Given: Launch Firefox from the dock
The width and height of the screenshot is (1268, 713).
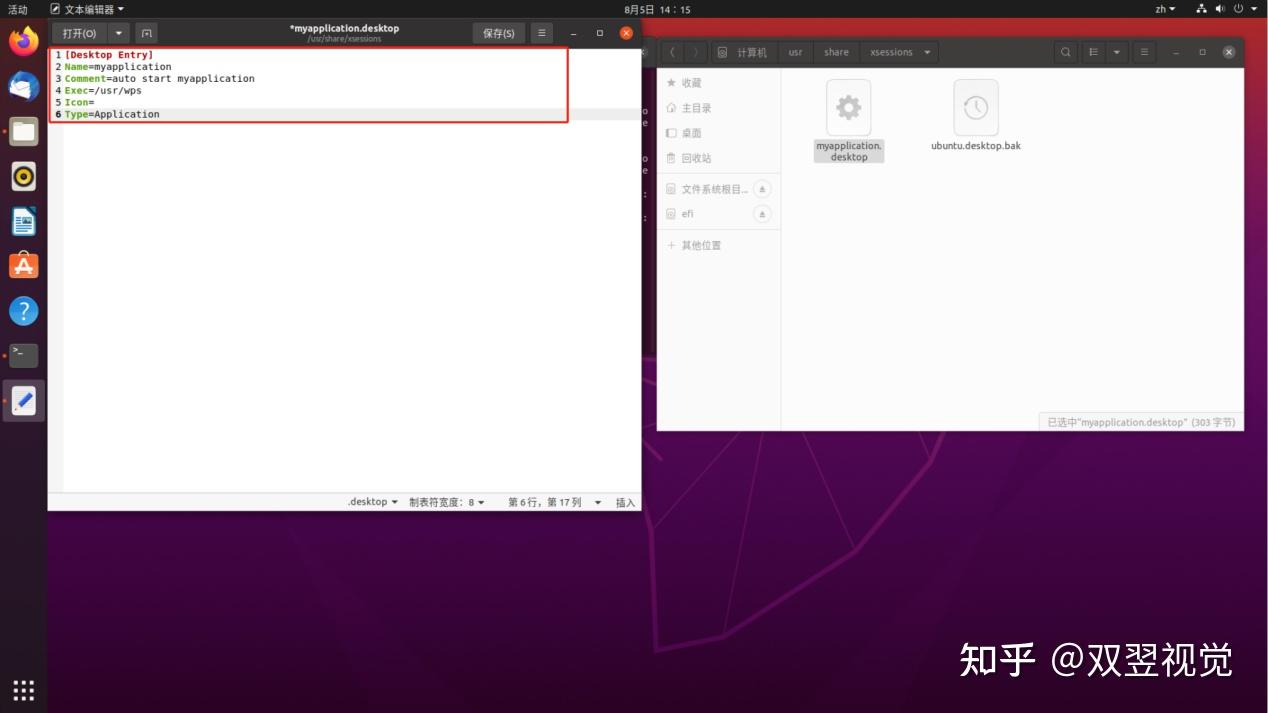Looking at the screenshot, I should 23,41.
